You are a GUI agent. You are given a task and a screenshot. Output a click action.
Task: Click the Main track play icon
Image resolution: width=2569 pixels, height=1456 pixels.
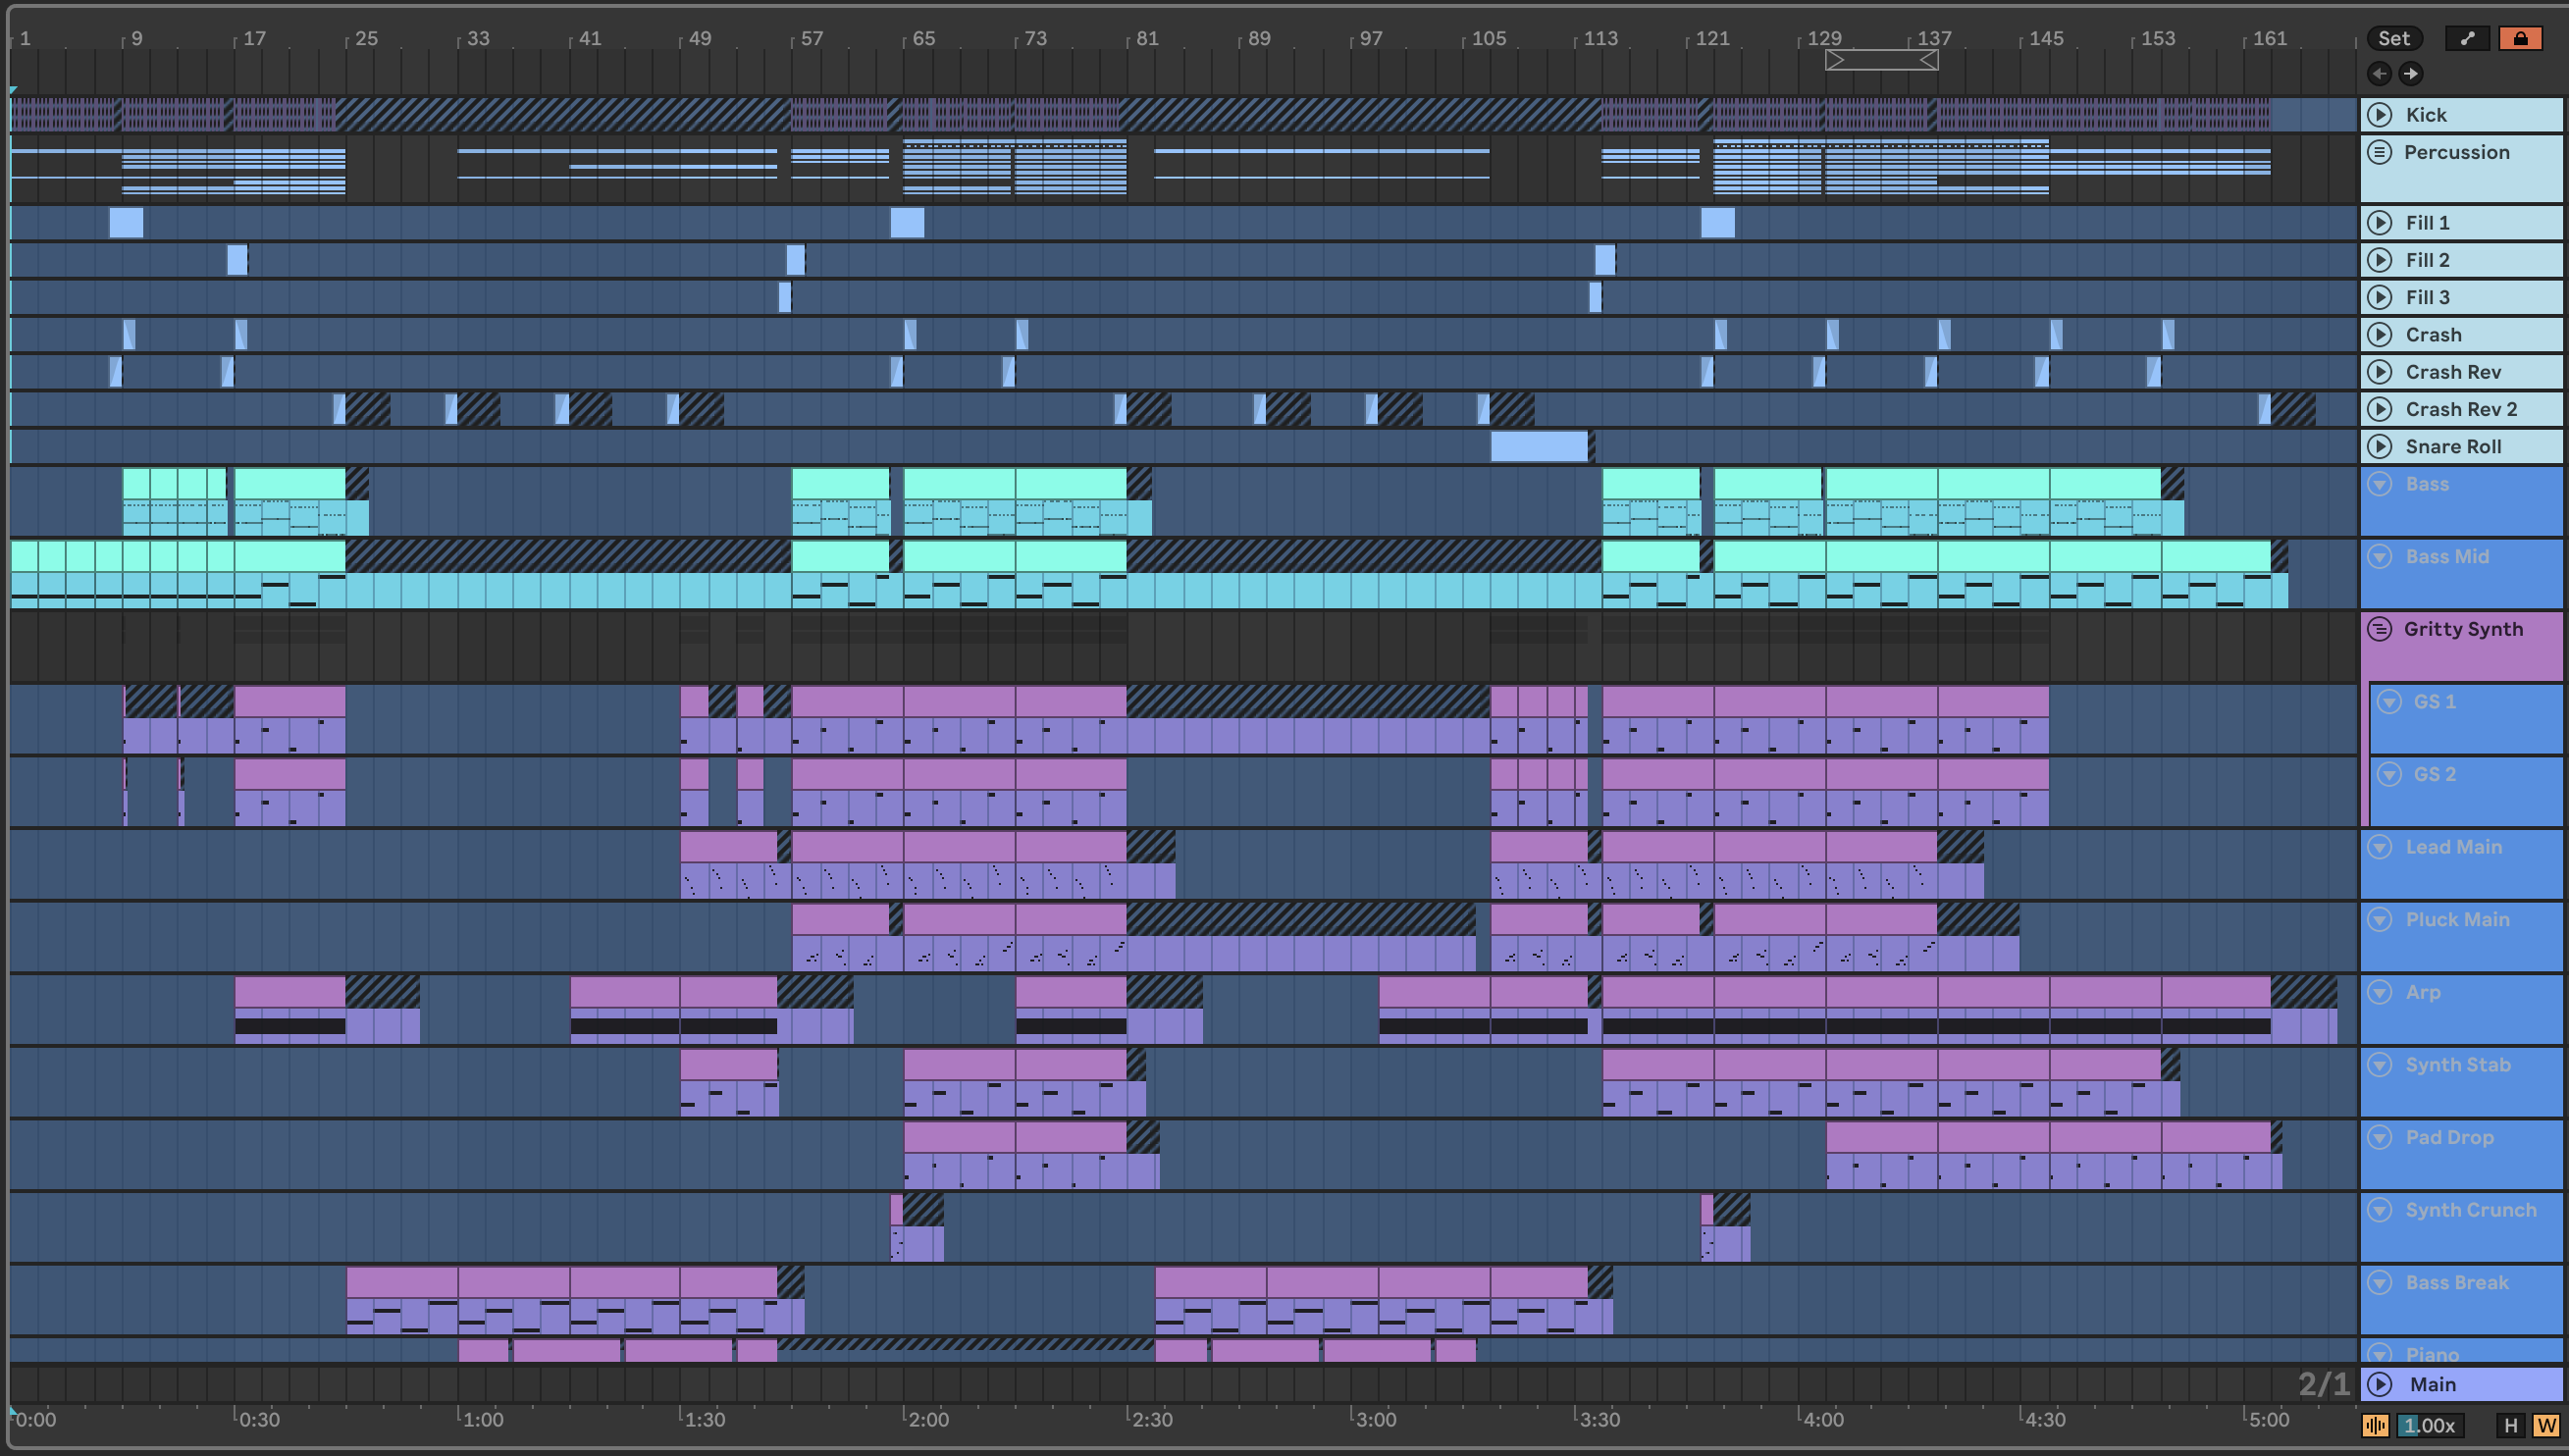coord(2380,1384)
